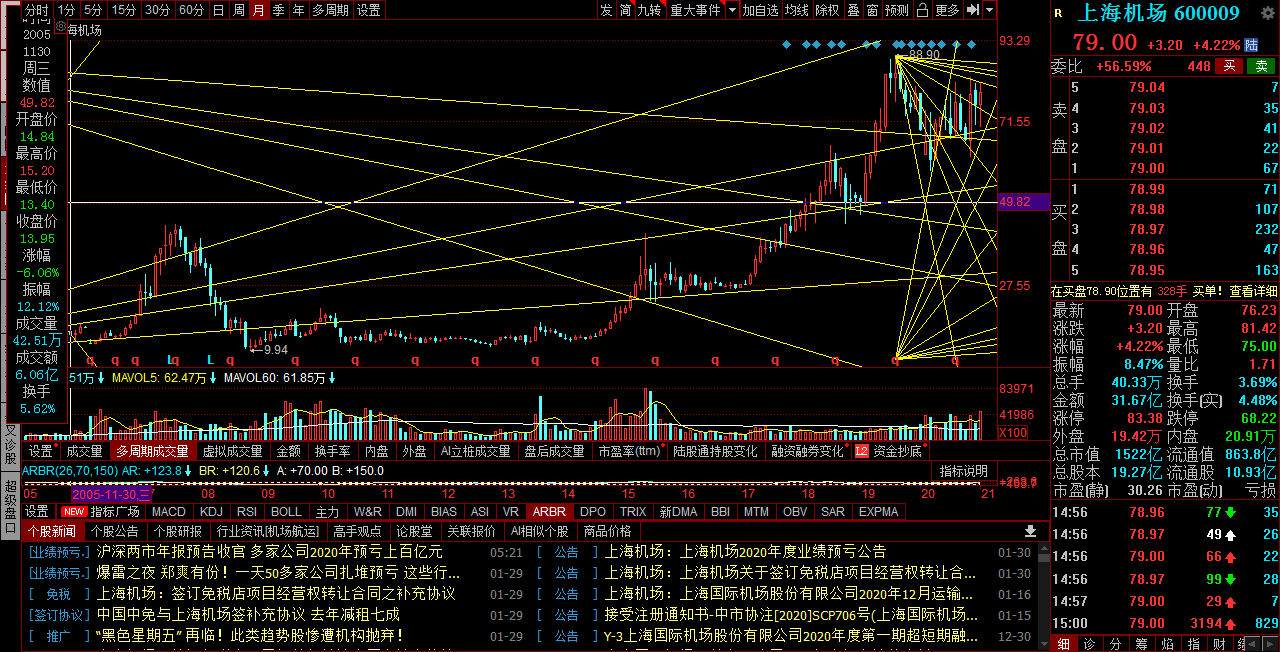Toggle 预测 prediction mode
Screen dimensions: 1280x652
897,10
